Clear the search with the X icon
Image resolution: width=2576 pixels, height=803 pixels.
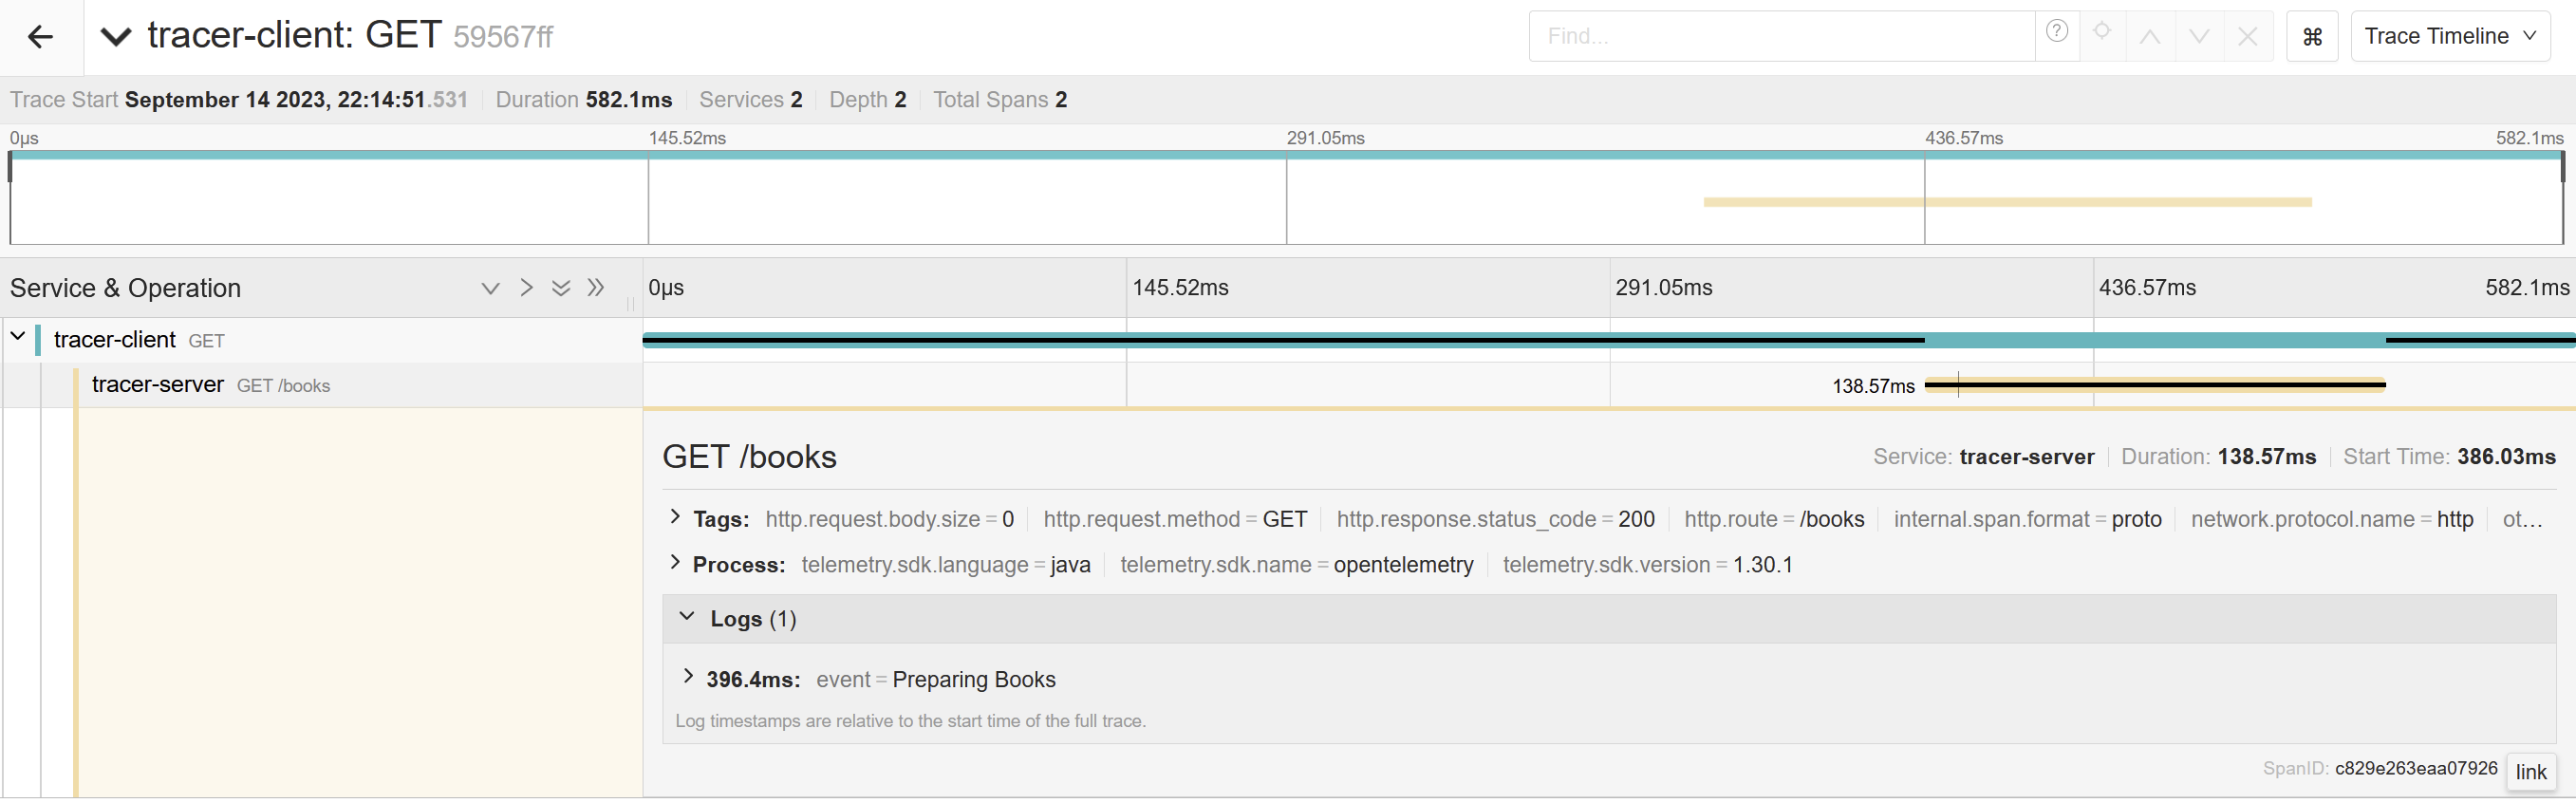point(2247,38)
